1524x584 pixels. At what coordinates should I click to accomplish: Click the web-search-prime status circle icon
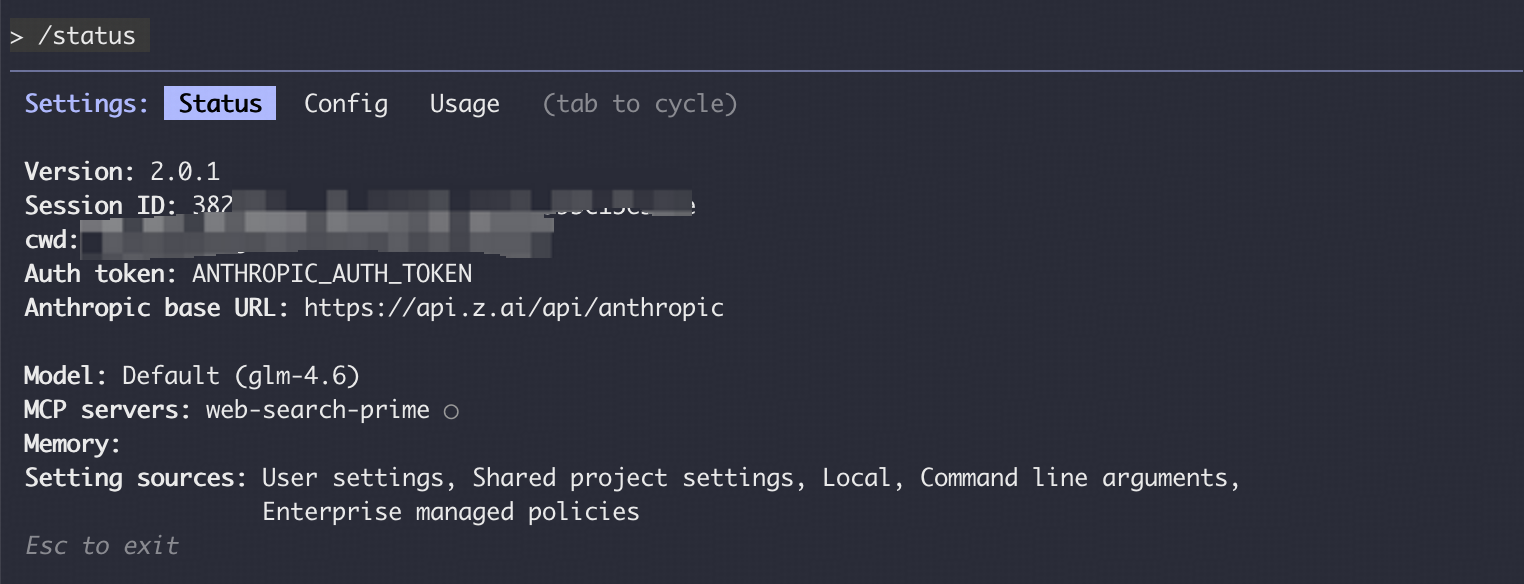tap(451, 411)
